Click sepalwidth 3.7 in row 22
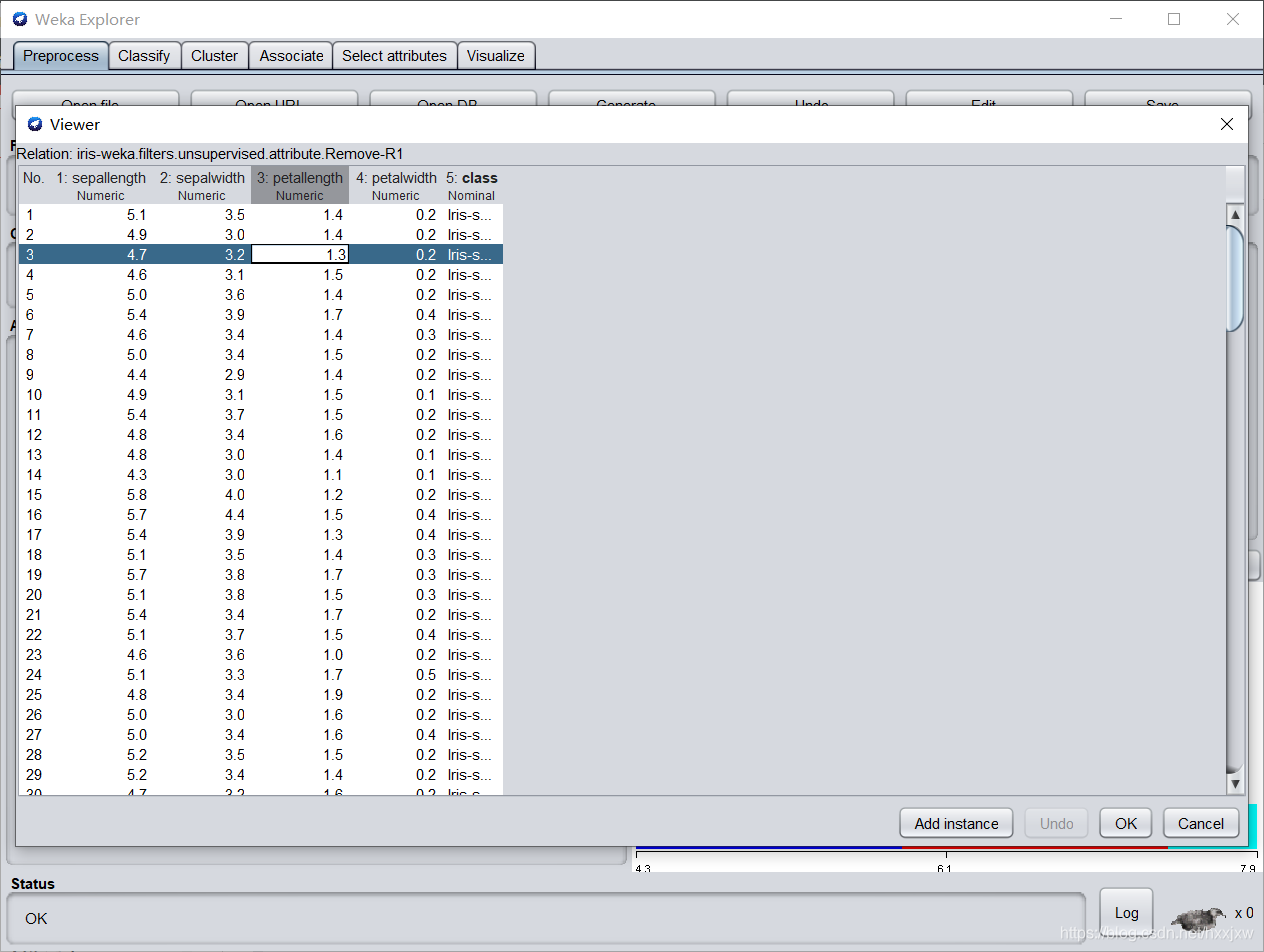 tap(202, 635)
